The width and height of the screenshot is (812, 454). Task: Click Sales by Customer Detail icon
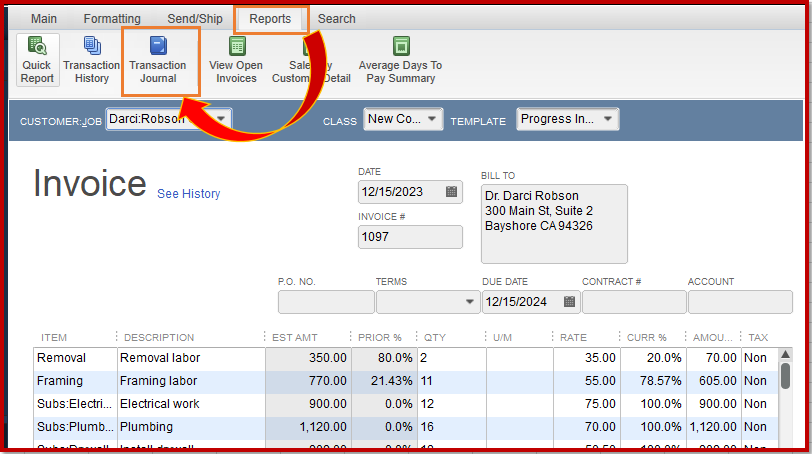(x=311, y=60)
